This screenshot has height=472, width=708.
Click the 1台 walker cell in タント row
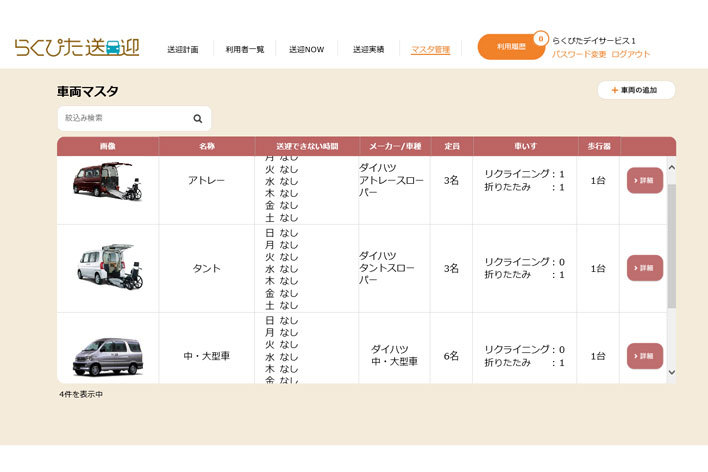[x=598, y=268]
